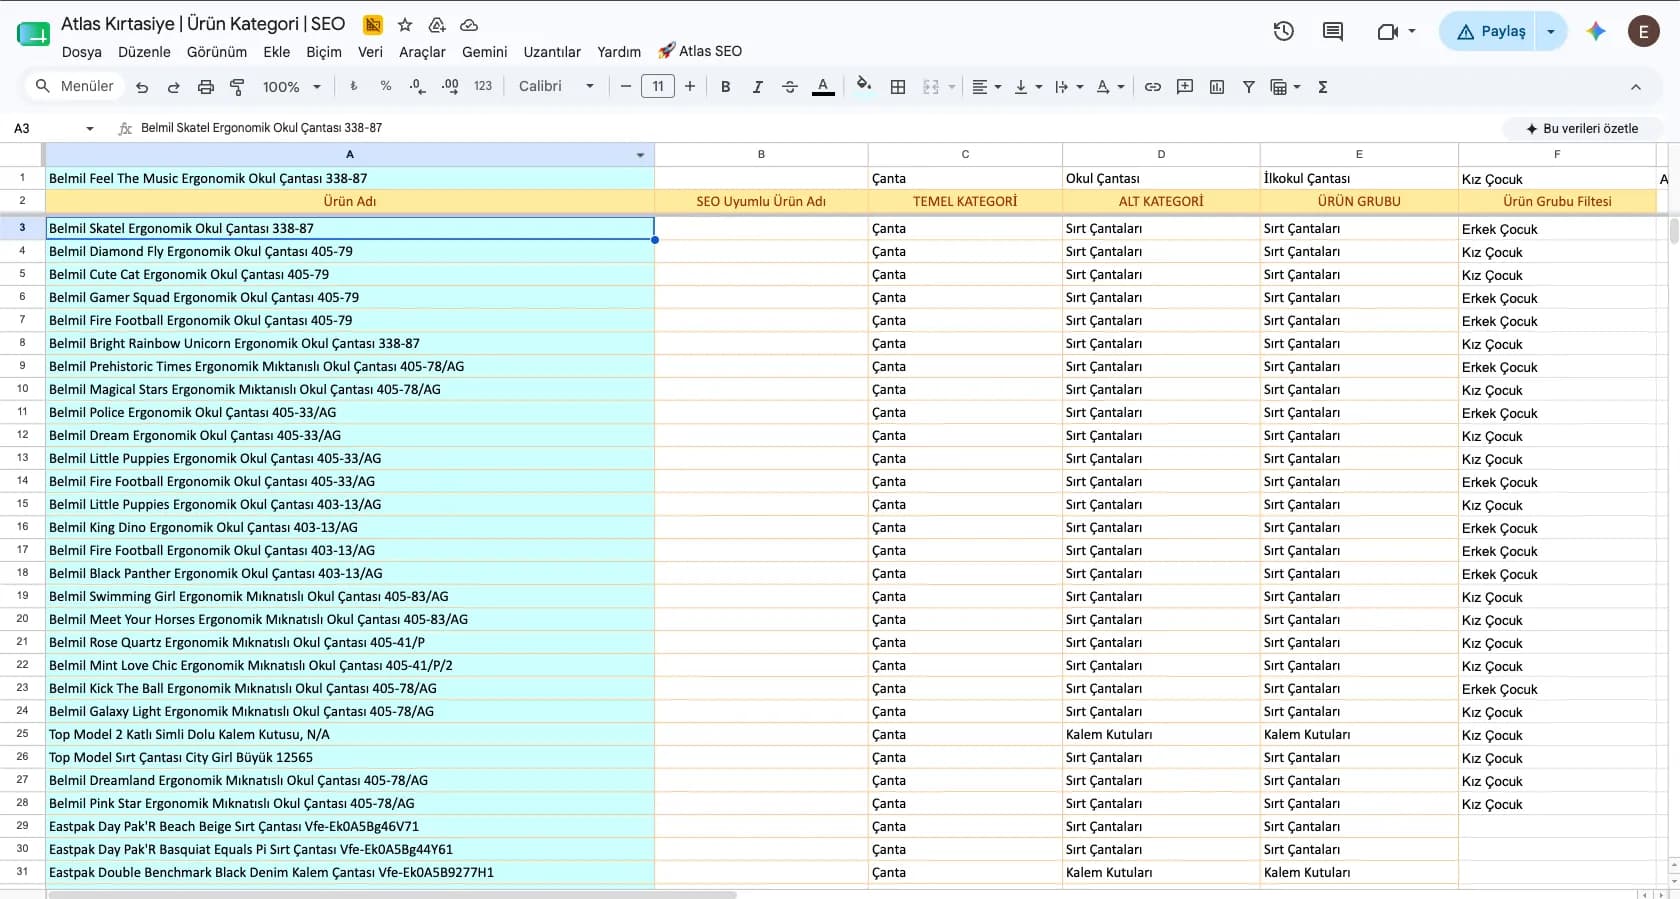Open the Veri menu
Image resolution: width=1680 pixels, height=899 pixels.
[x=370, y=52]
